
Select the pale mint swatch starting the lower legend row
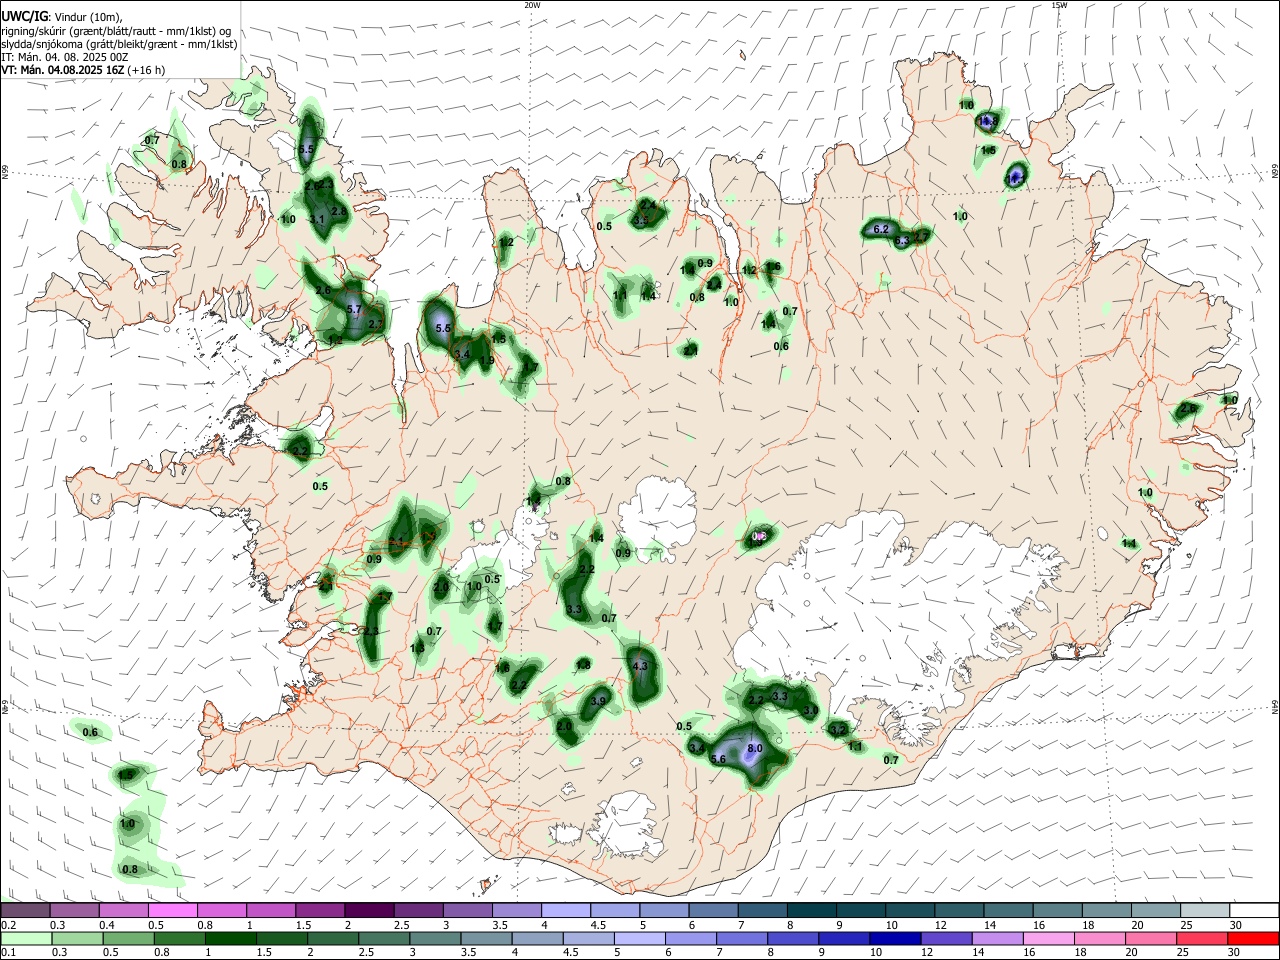click(x=26, y=938)
